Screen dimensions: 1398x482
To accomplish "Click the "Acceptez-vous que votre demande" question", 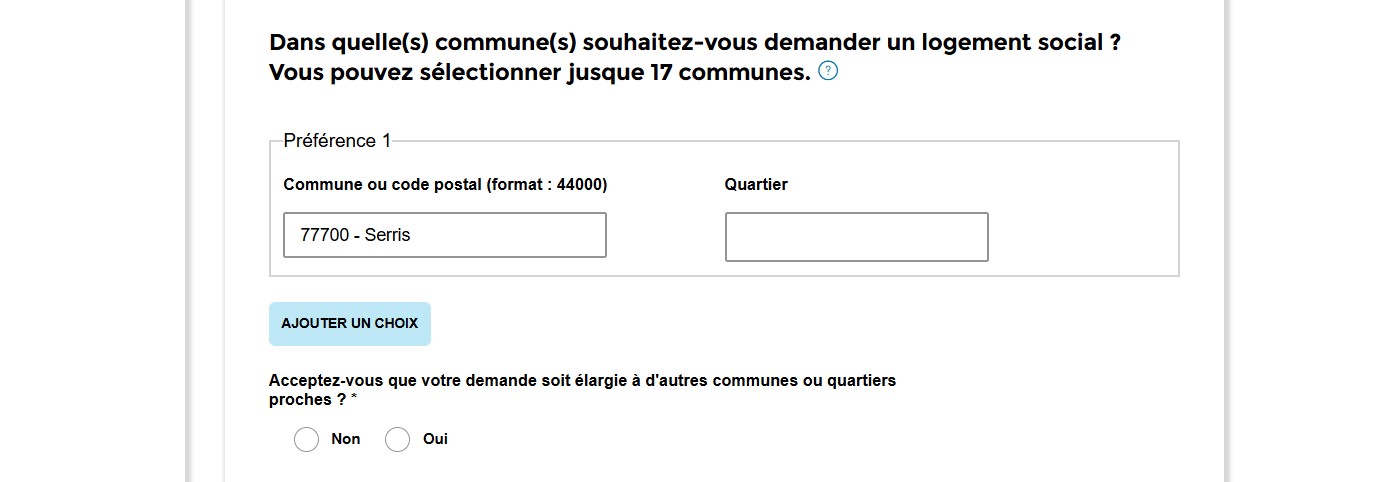I will [x=582, y=390].
